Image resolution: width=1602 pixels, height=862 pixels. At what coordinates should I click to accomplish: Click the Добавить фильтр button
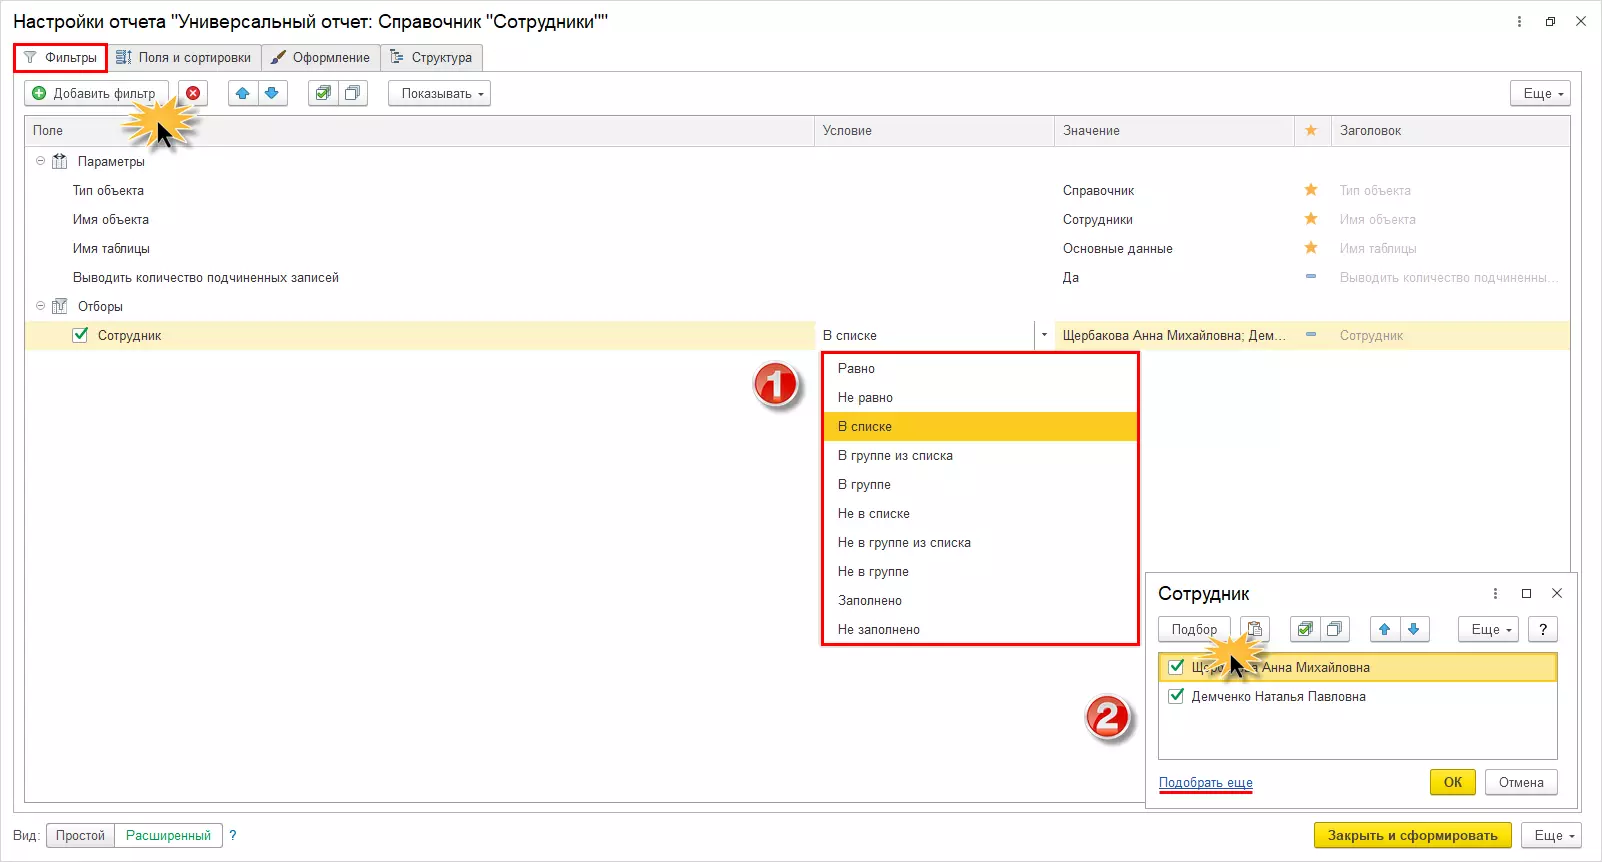click(x=96, y=93)
